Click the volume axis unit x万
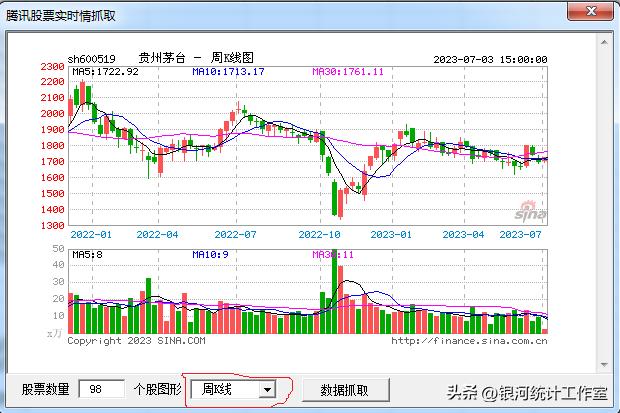This screenshot has width=620, height=413. 55,333
